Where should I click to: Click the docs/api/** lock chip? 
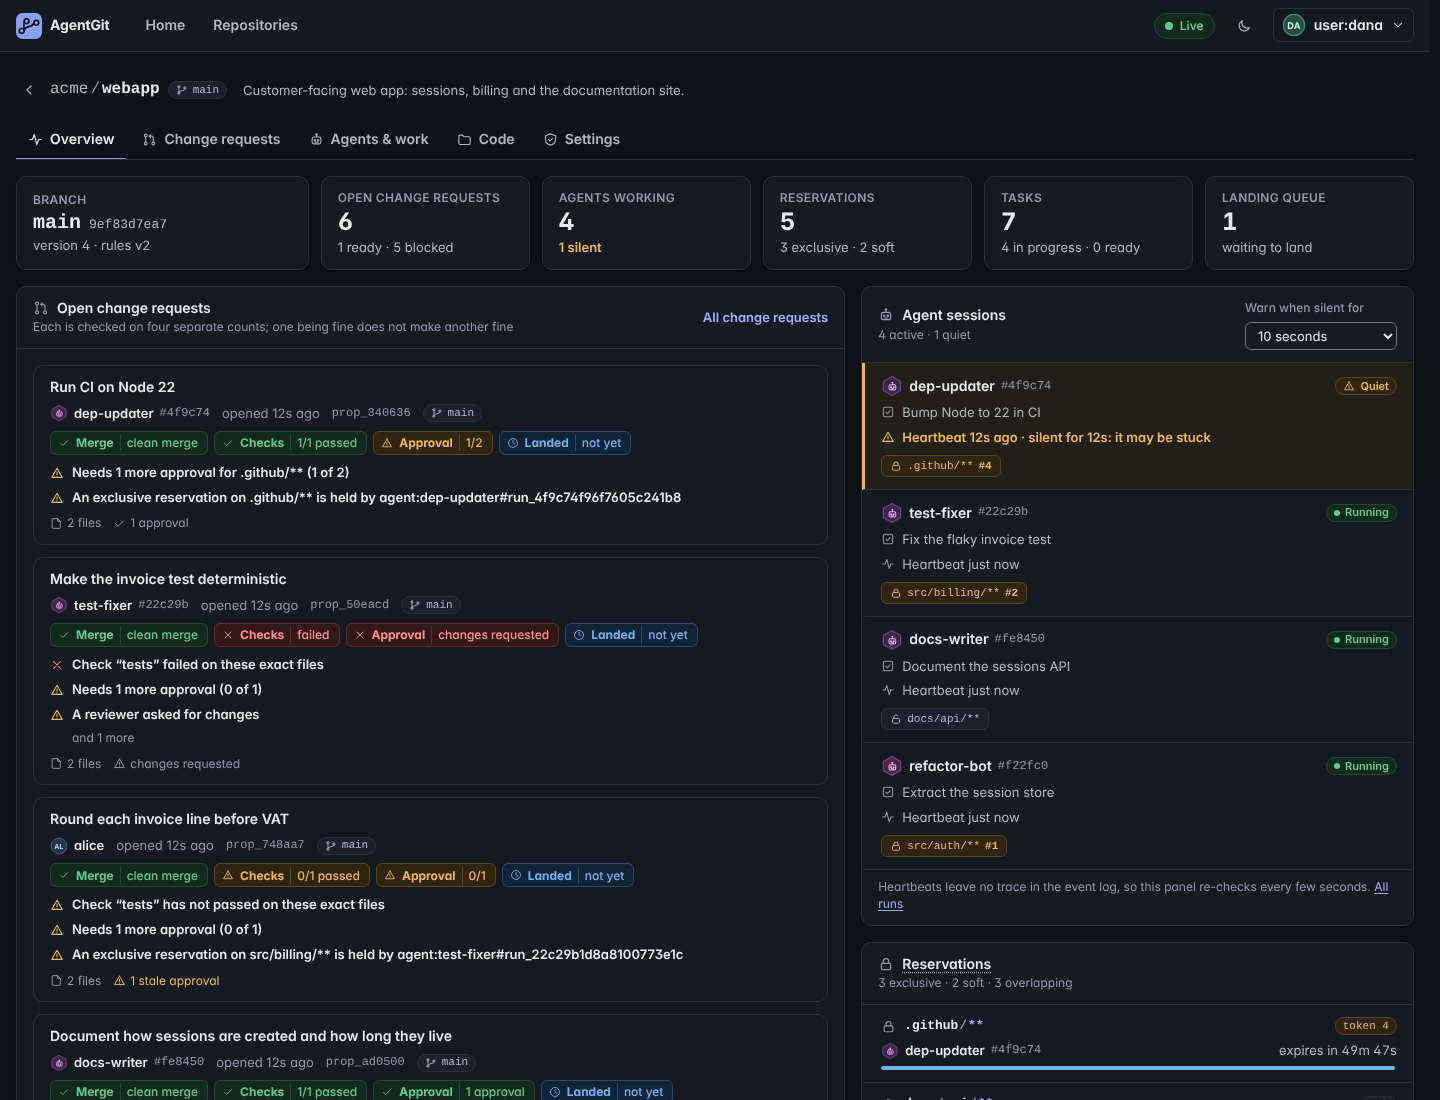(x=935, y=719)
